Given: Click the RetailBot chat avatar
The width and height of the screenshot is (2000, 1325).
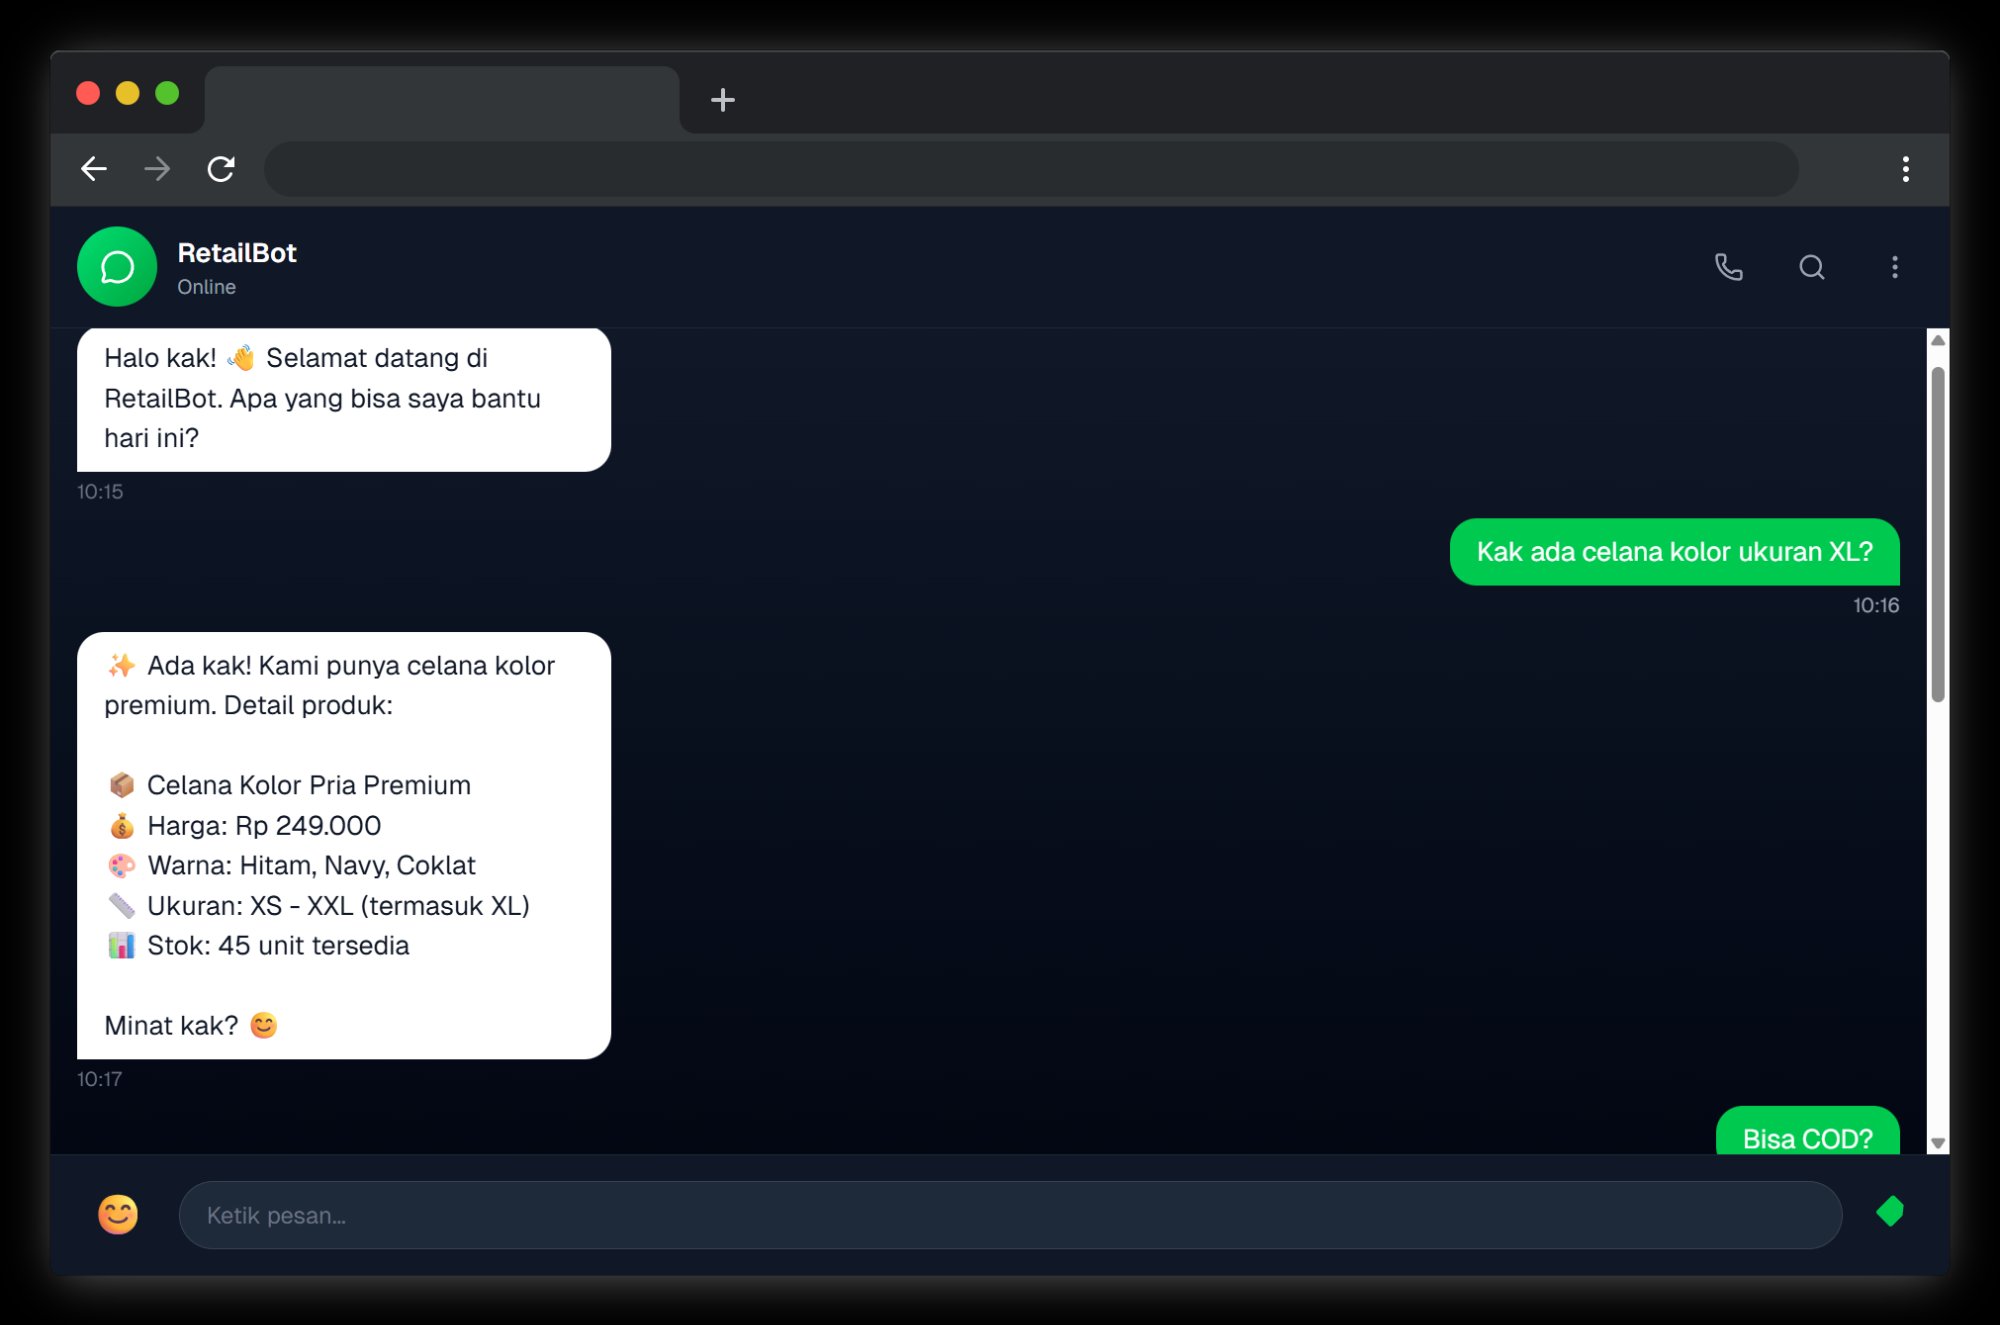Looking at the screenshot, I should (116, 266).
